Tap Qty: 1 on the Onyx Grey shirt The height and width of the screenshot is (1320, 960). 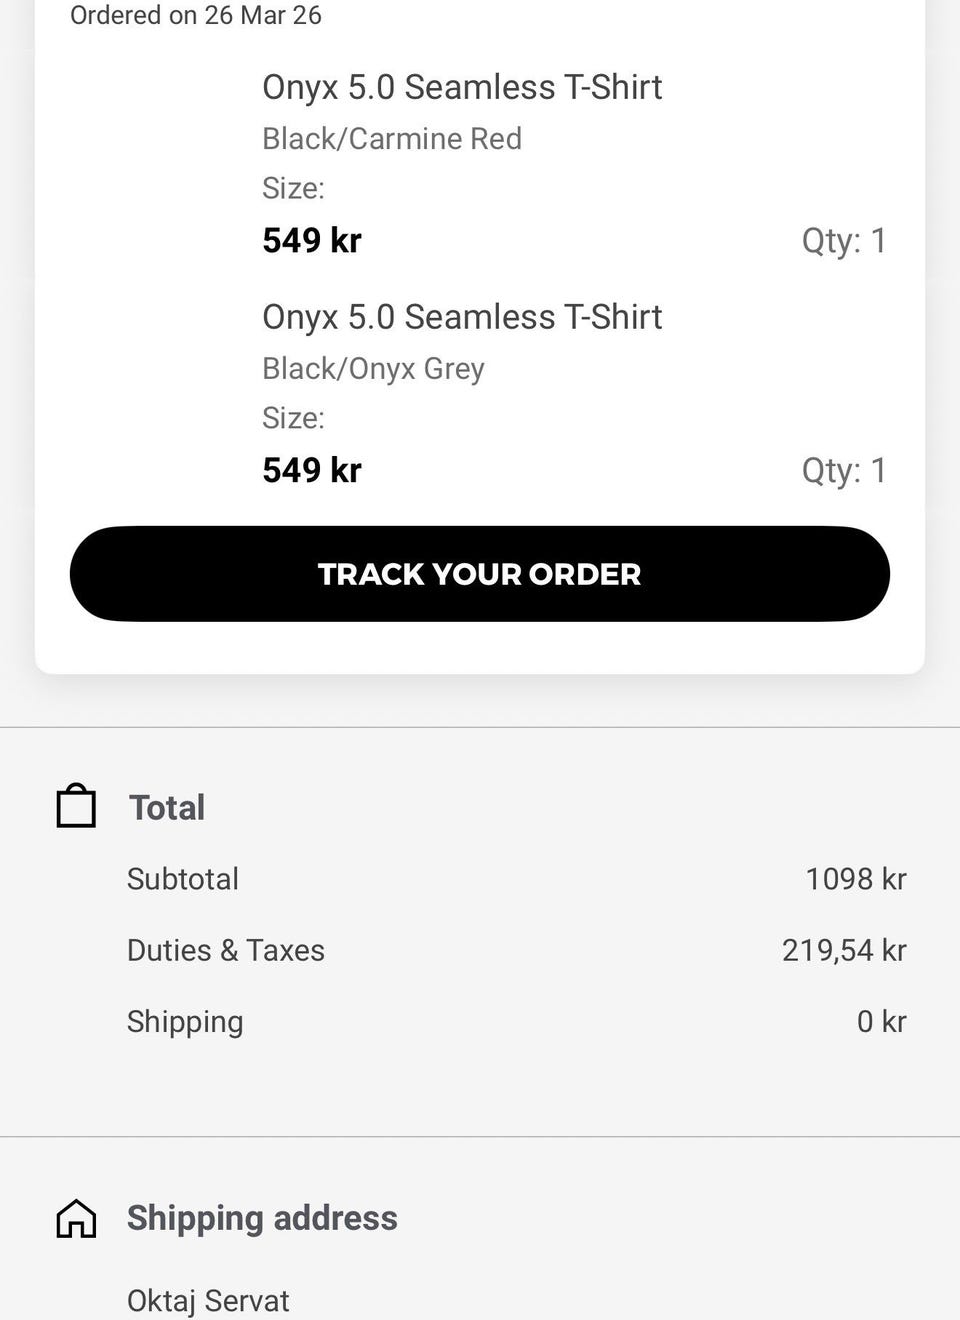(x=844, y=470)
